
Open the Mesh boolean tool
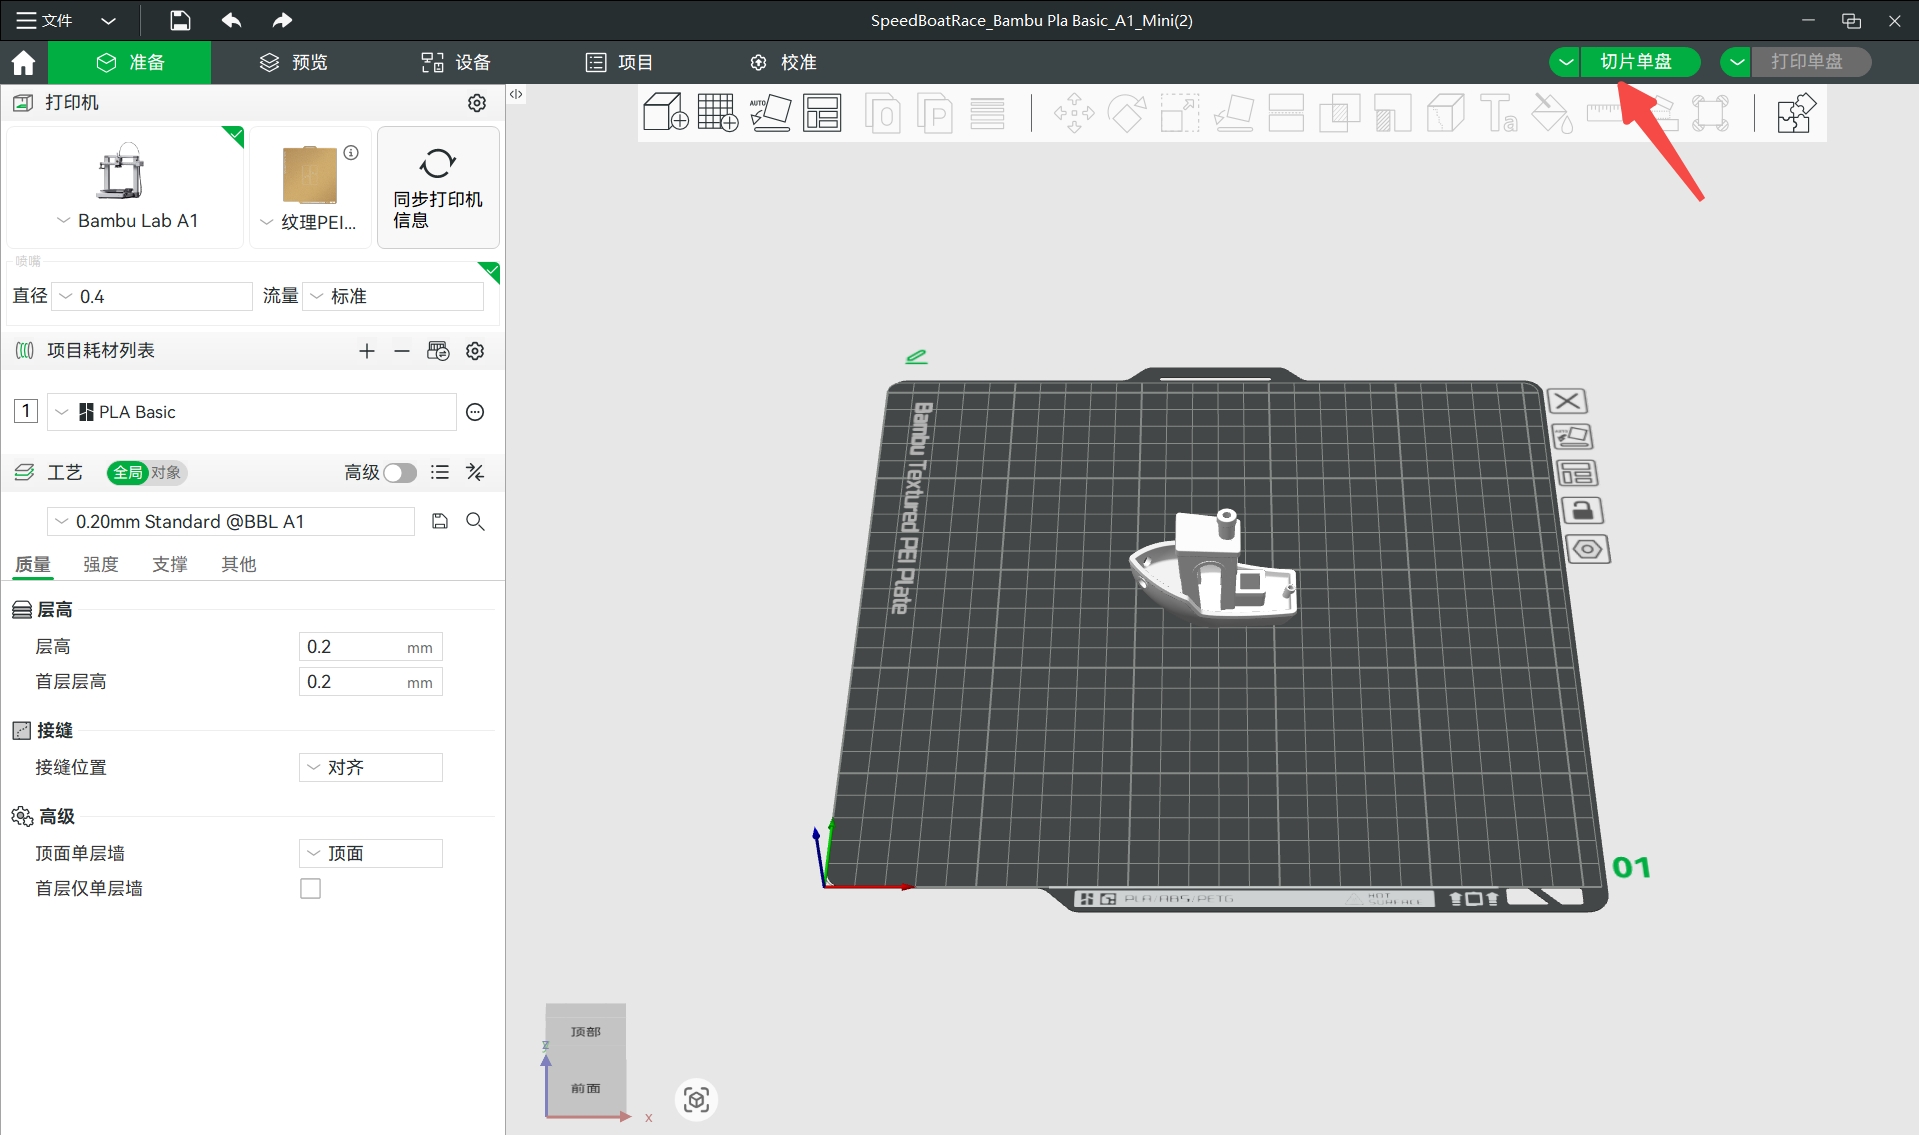click(x=1339, y=113)
